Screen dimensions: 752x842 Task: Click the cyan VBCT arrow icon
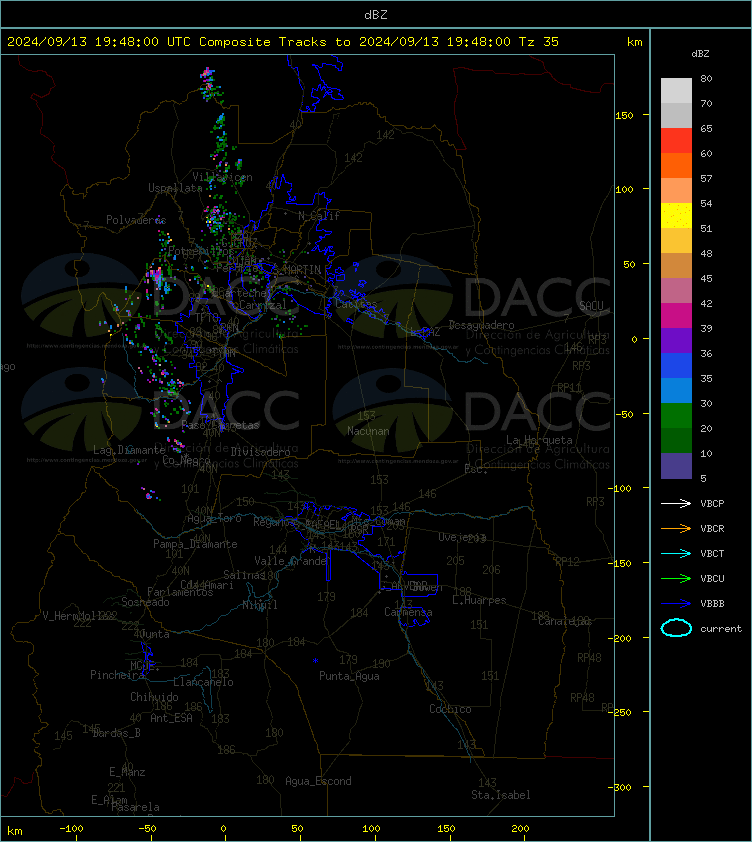coord(676,553)
